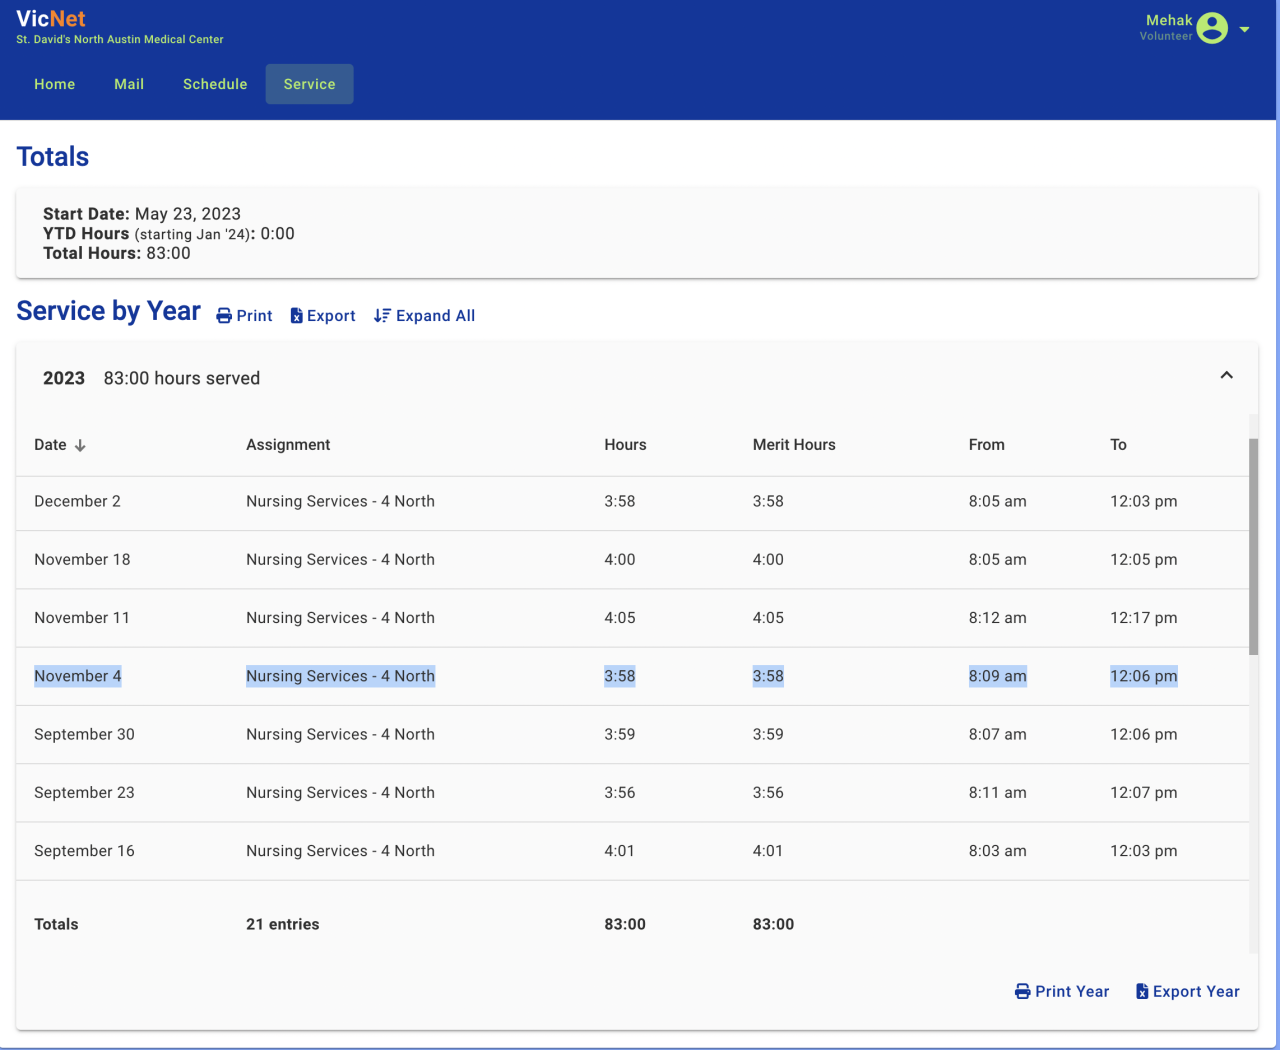Click the Assignment column header
1280x1050 pixels.
tap(288, 445)
